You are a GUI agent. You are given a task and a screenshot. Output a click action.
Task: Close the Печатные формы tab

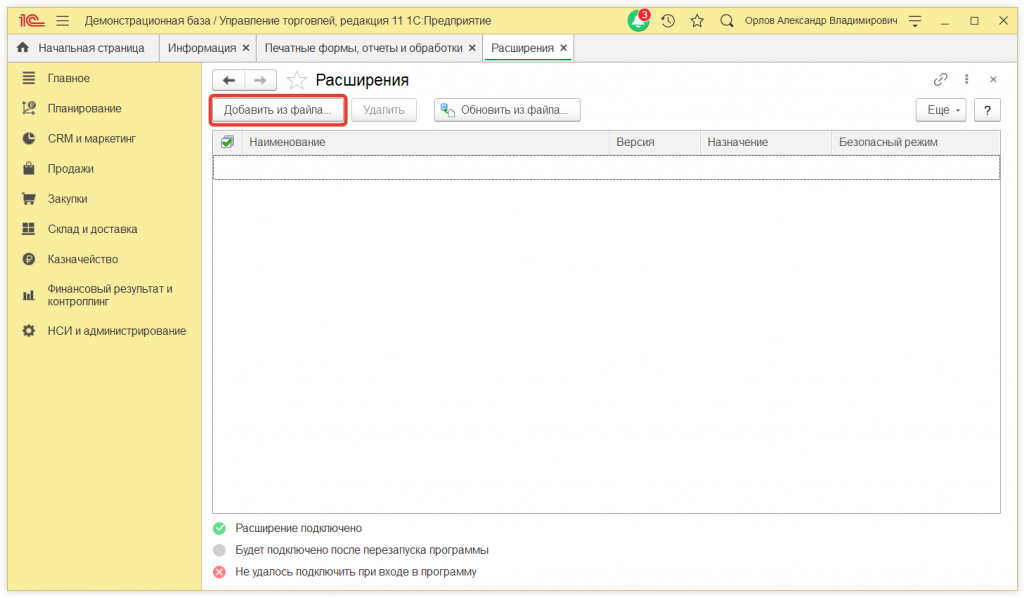tap(472, 48)
